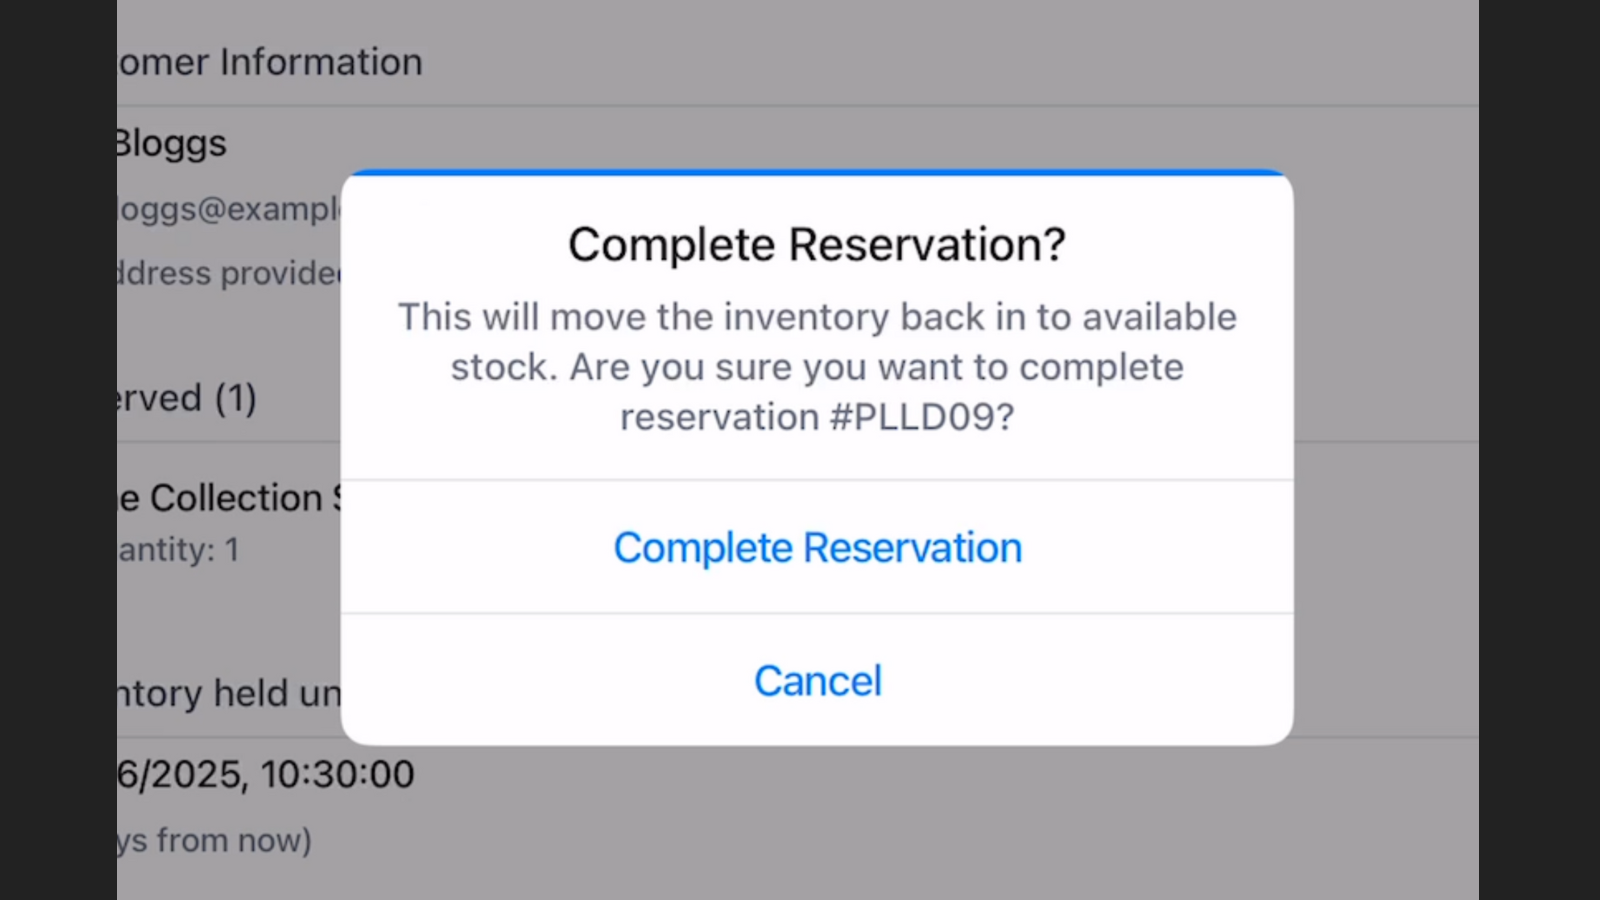Click the 10:30:00 held-until date value
Image resolution: width=1600 pixels, height=900 pixels.
[x=266, y=774]
